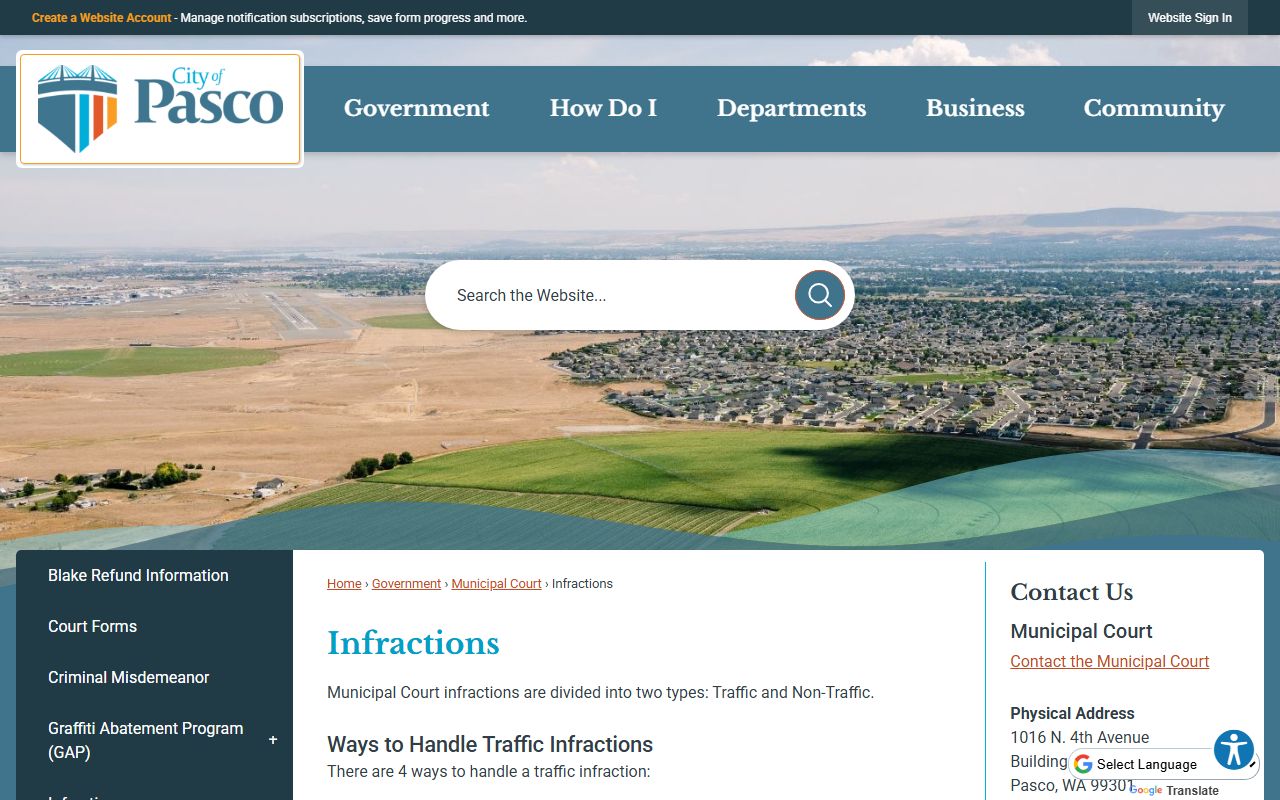
Task: Select Court Forms in the sidebar
Action: 92,626
